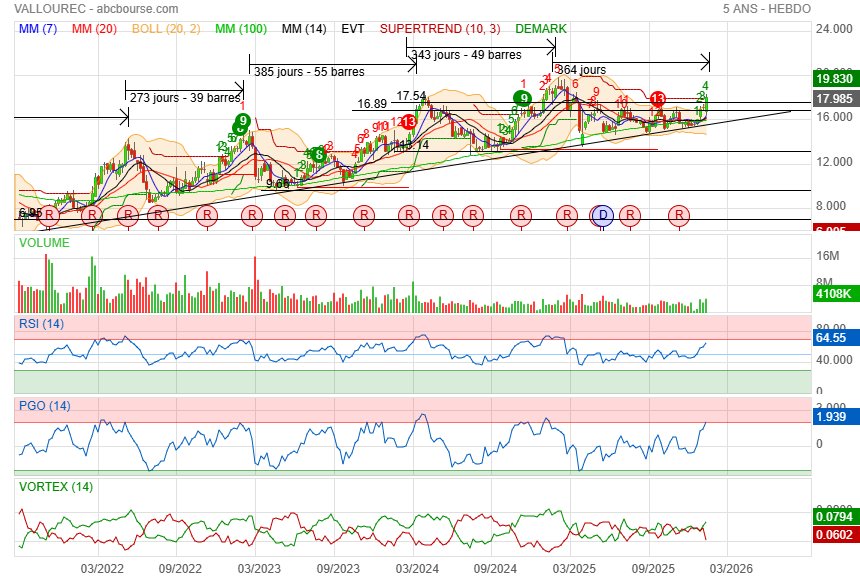Click the blue 64.55 RSI value tag

click(836, 338)
